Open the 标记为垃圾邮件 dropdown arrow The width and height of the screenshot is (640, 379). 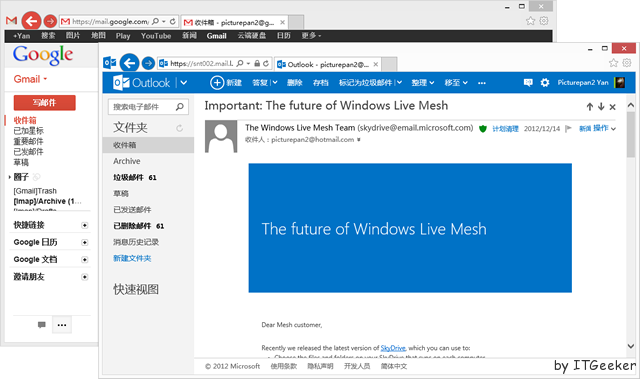399,83
